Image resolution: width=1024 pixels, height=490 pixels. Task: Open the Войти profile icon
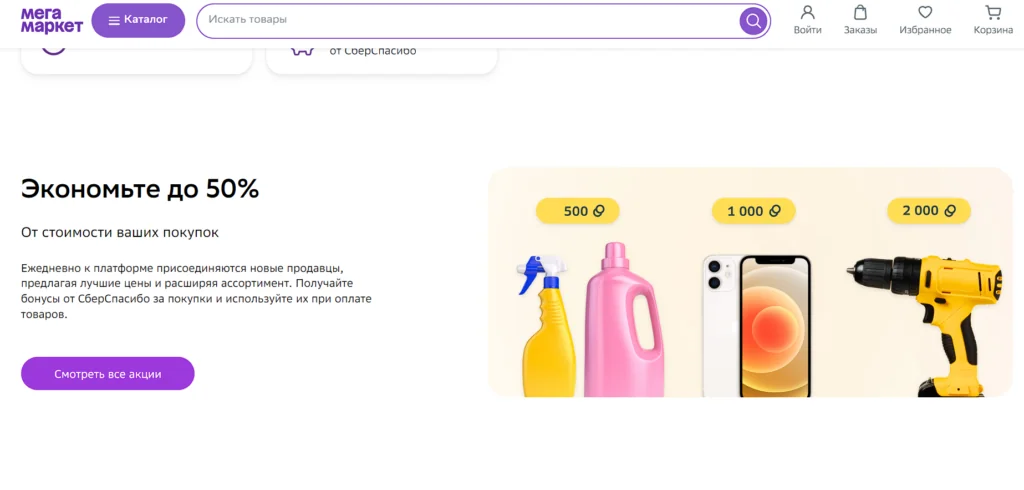coord(807,13)
